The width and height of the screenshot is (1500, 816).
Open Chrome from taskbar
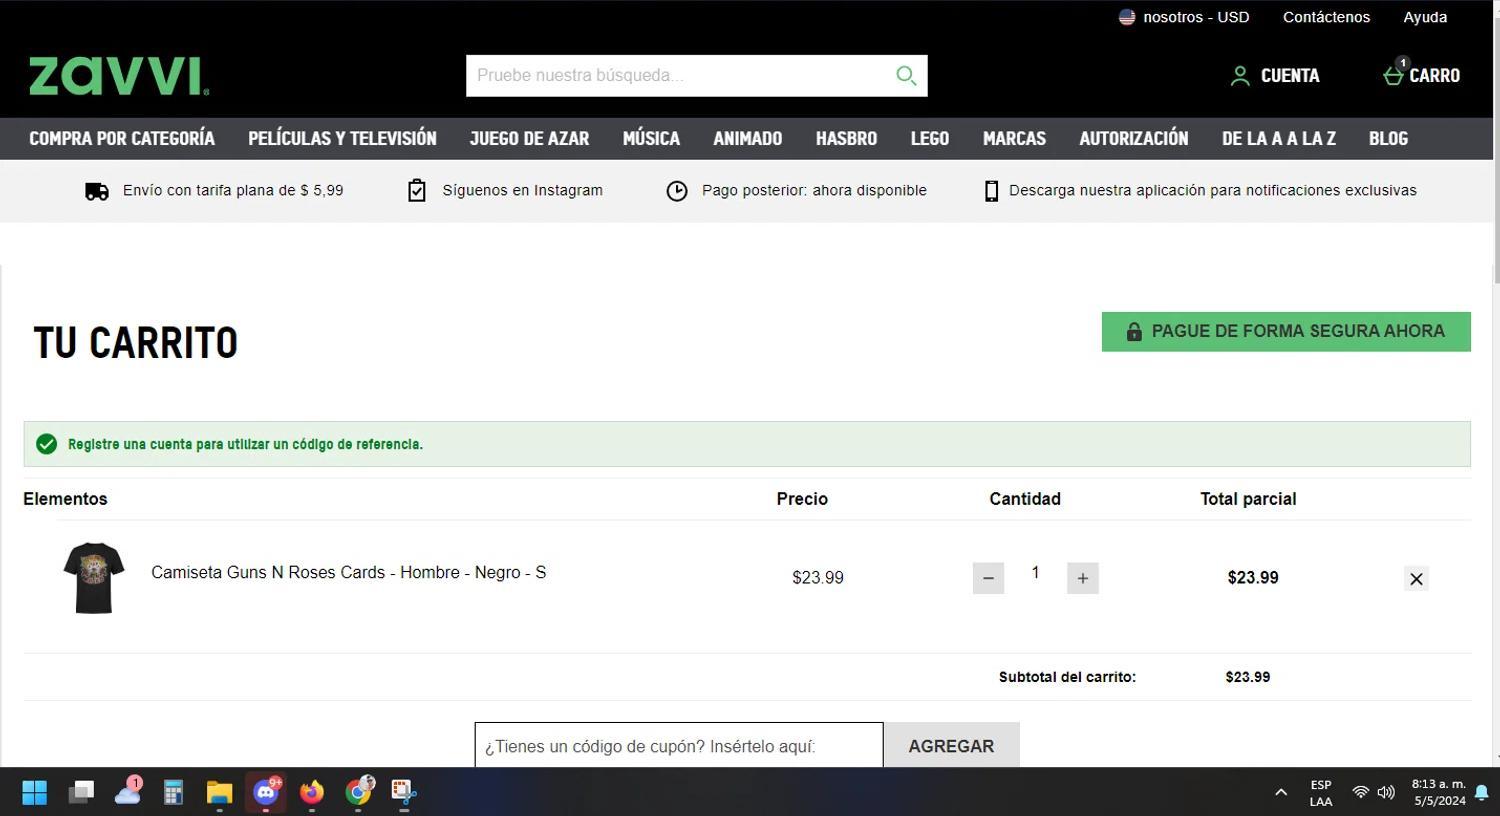click(358, 793)
